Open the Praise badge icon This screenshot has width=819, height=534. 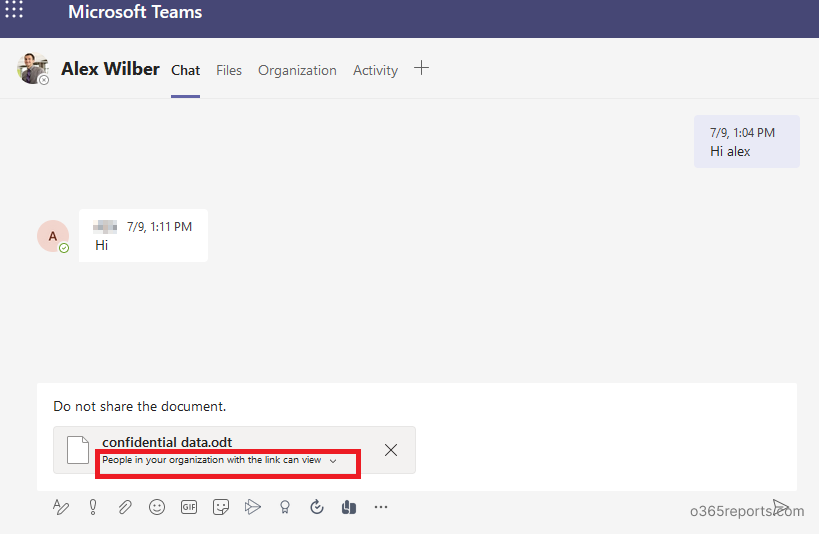point(285,507)
